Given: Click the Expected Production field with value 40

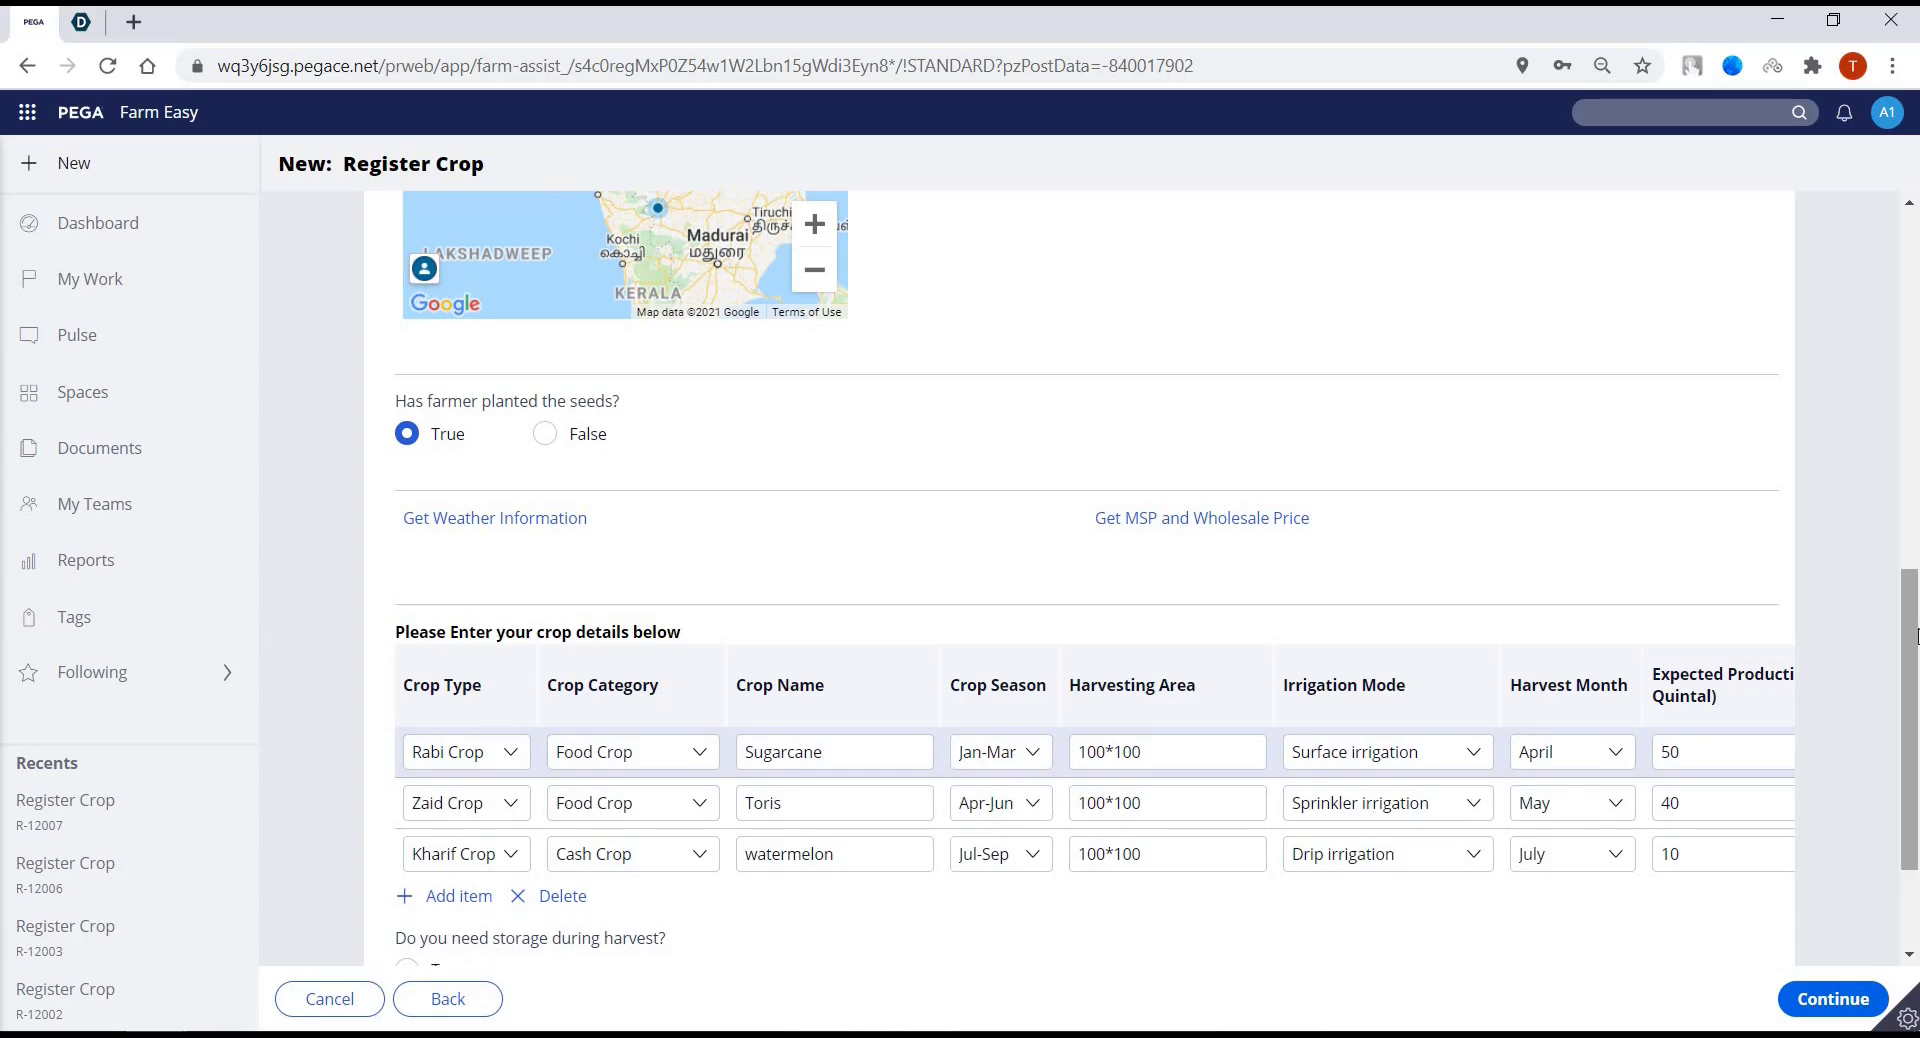Looking at the screenshot, I should 1723,803.
